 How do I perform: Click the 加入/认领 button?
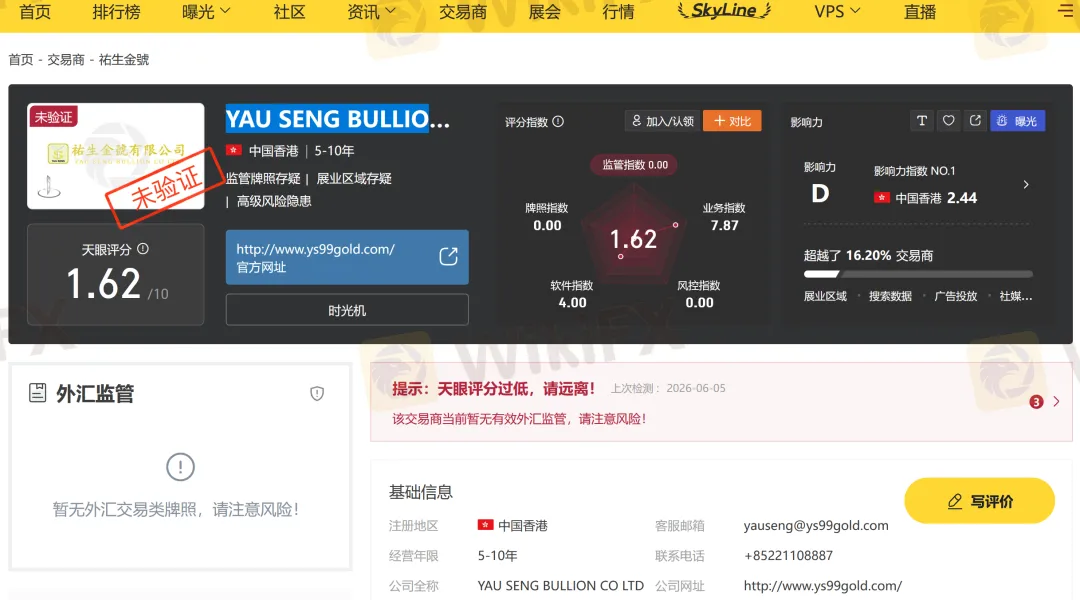coord(663,121)
